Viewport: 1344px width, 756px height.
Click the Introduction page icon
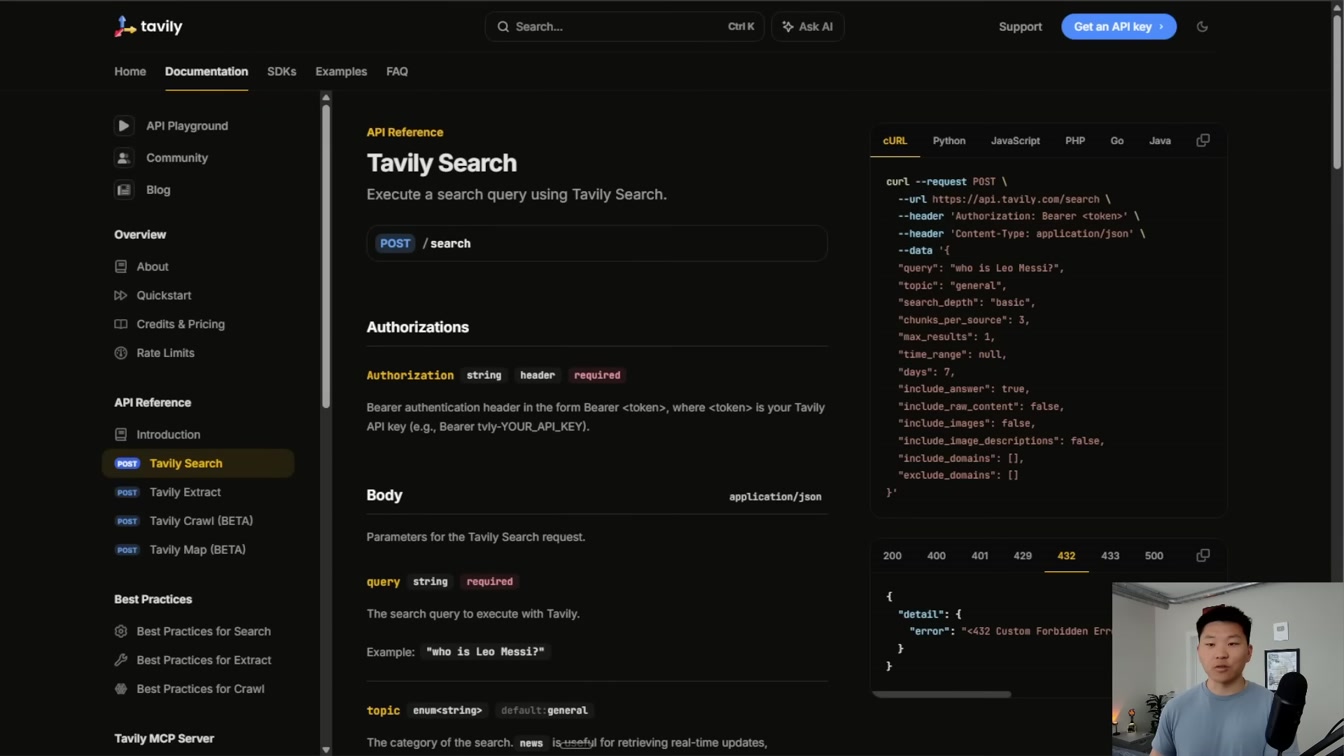(121, 435)
